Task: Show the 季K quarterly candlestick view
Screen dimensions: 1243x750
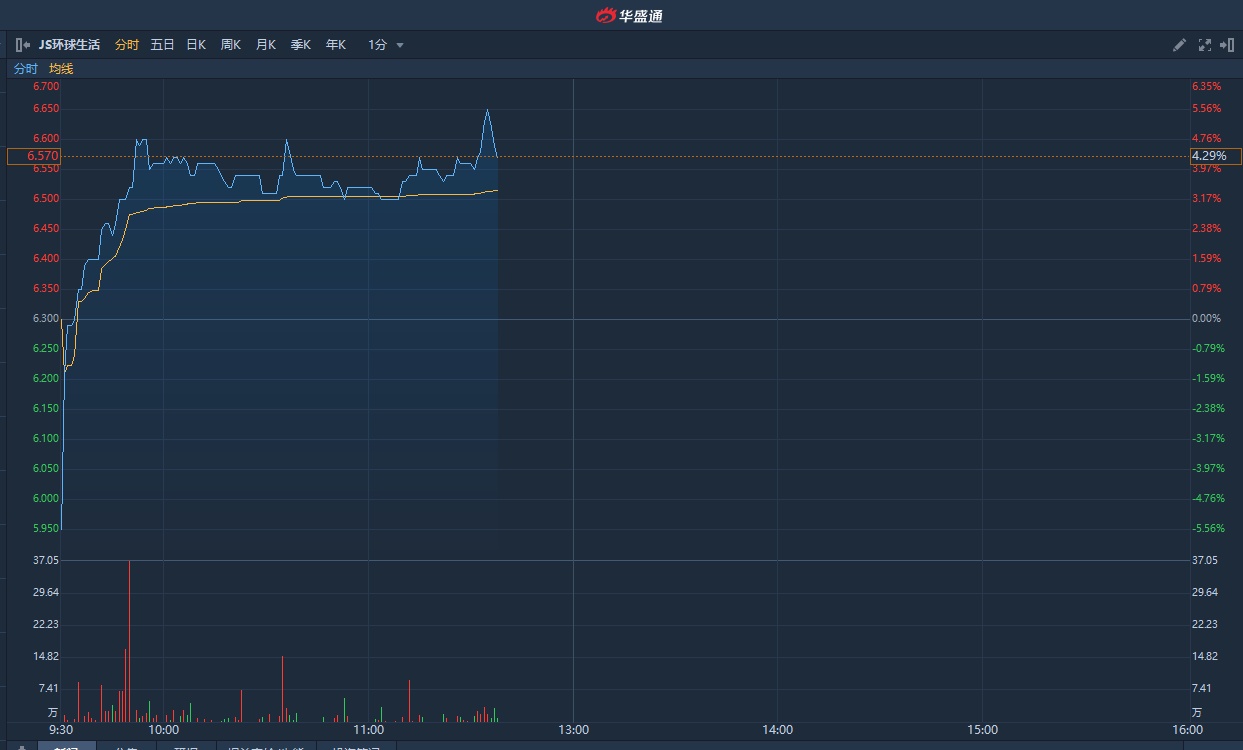Action: [x=301, y=45]
